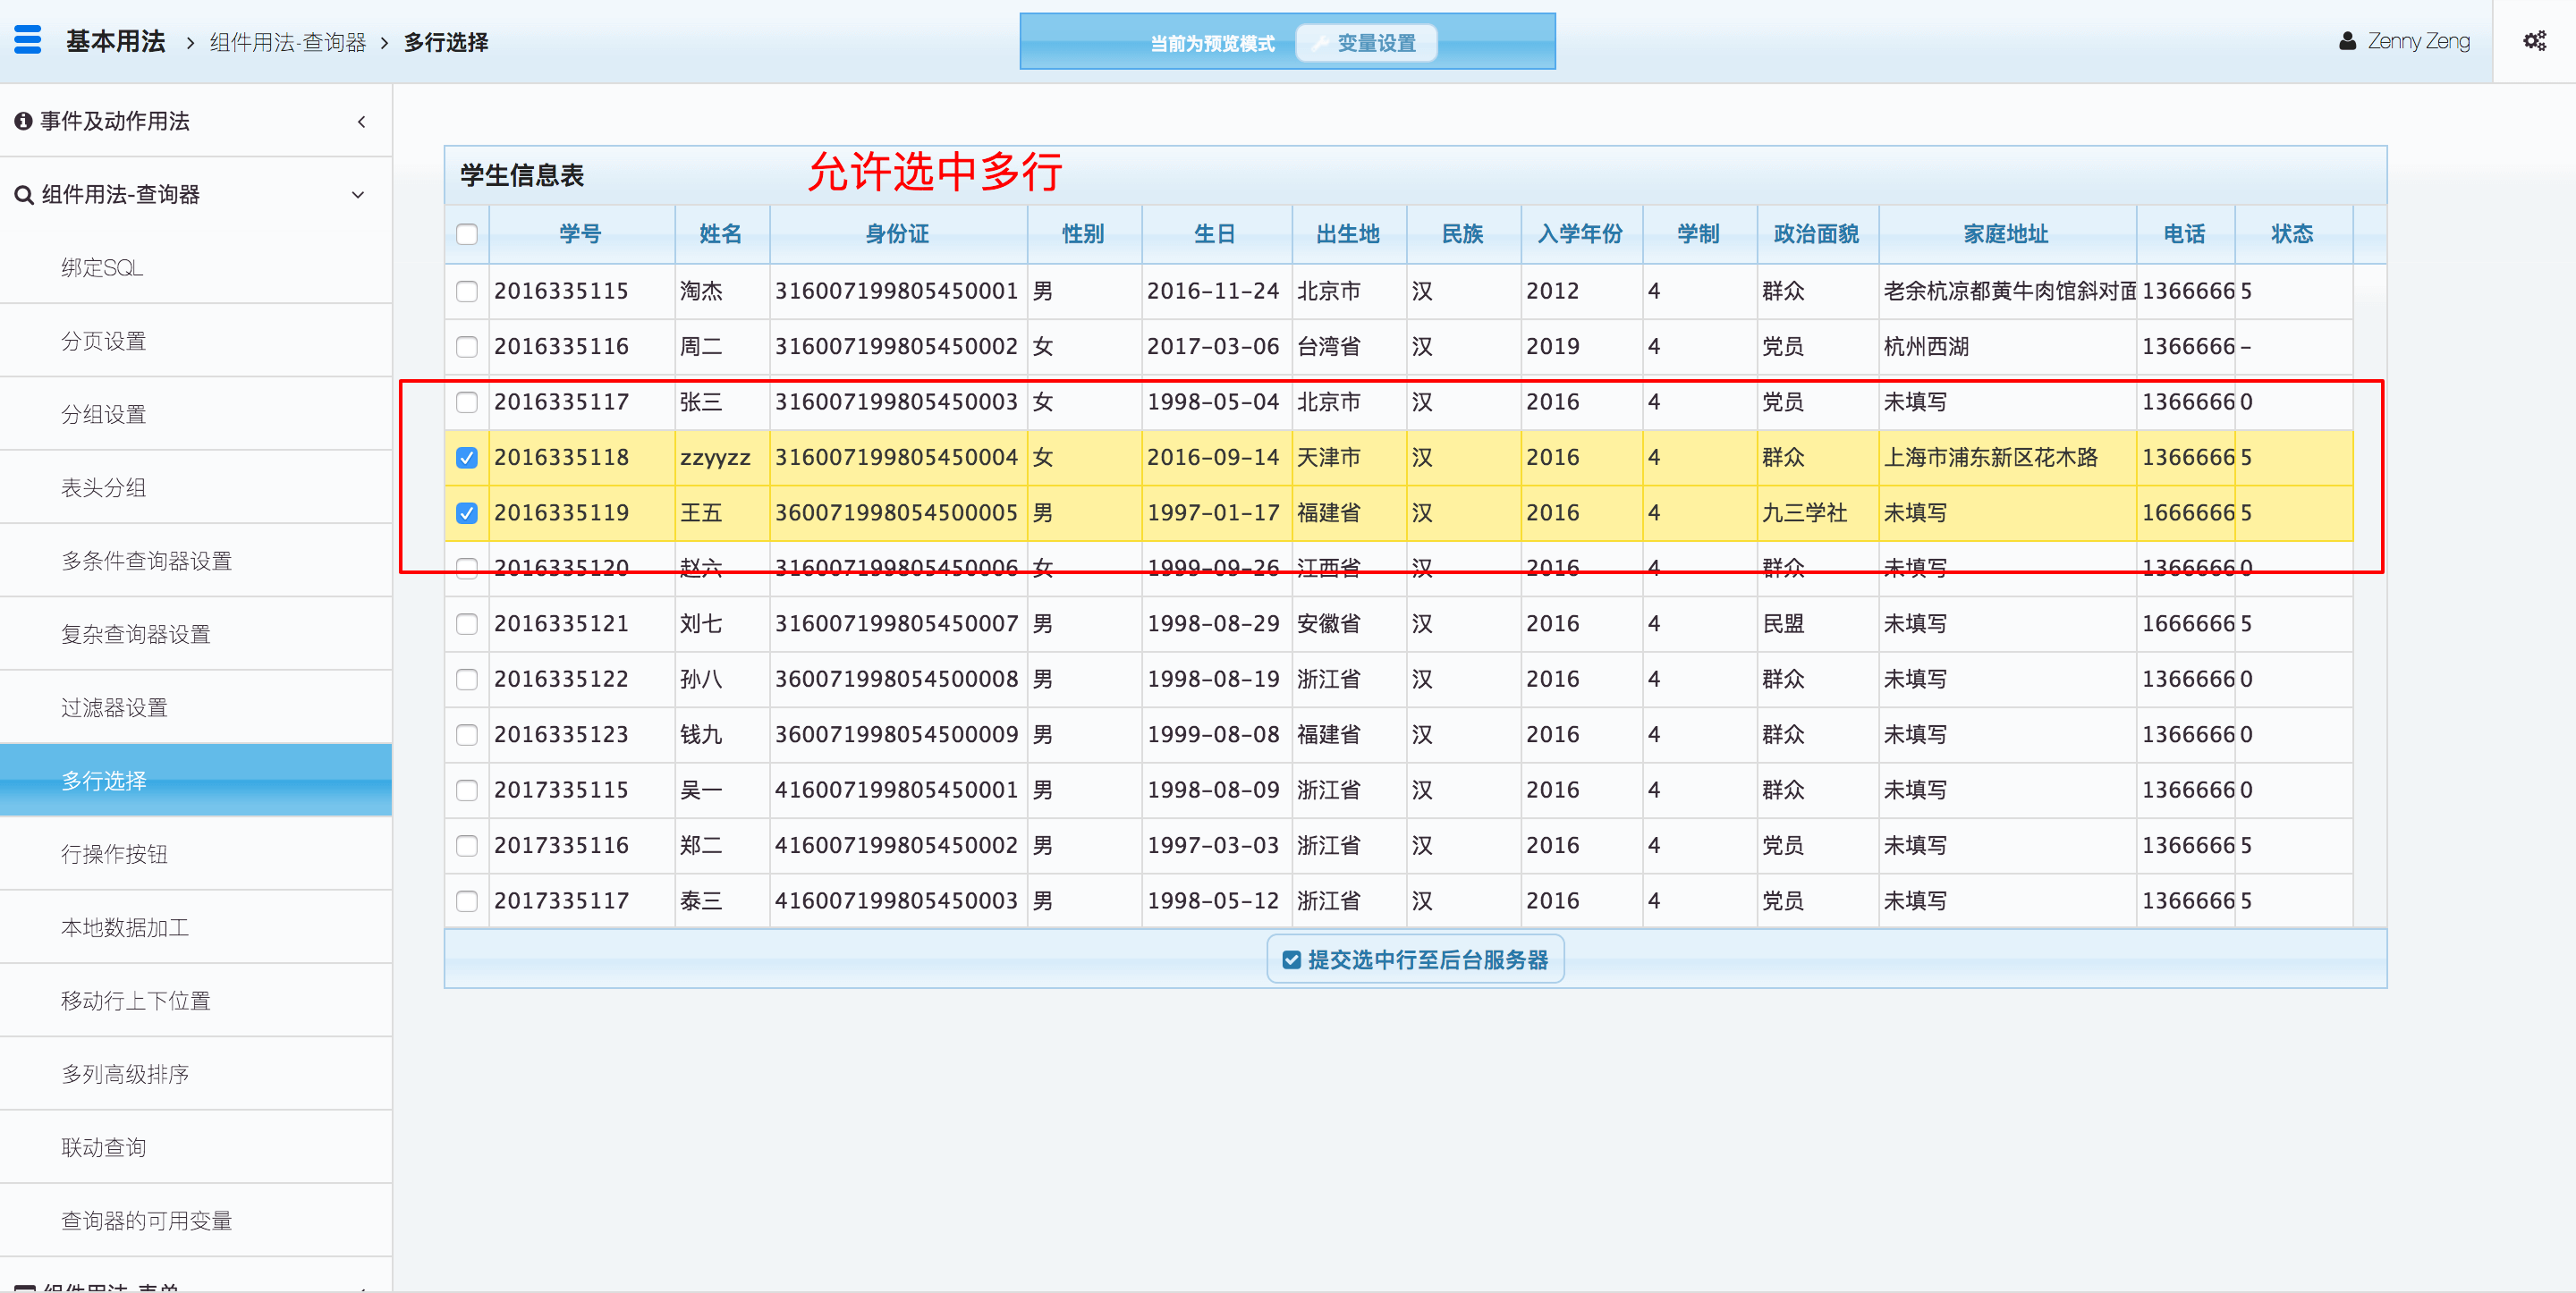Click the 上海市浦东新区花木路 address cell

1990,458
